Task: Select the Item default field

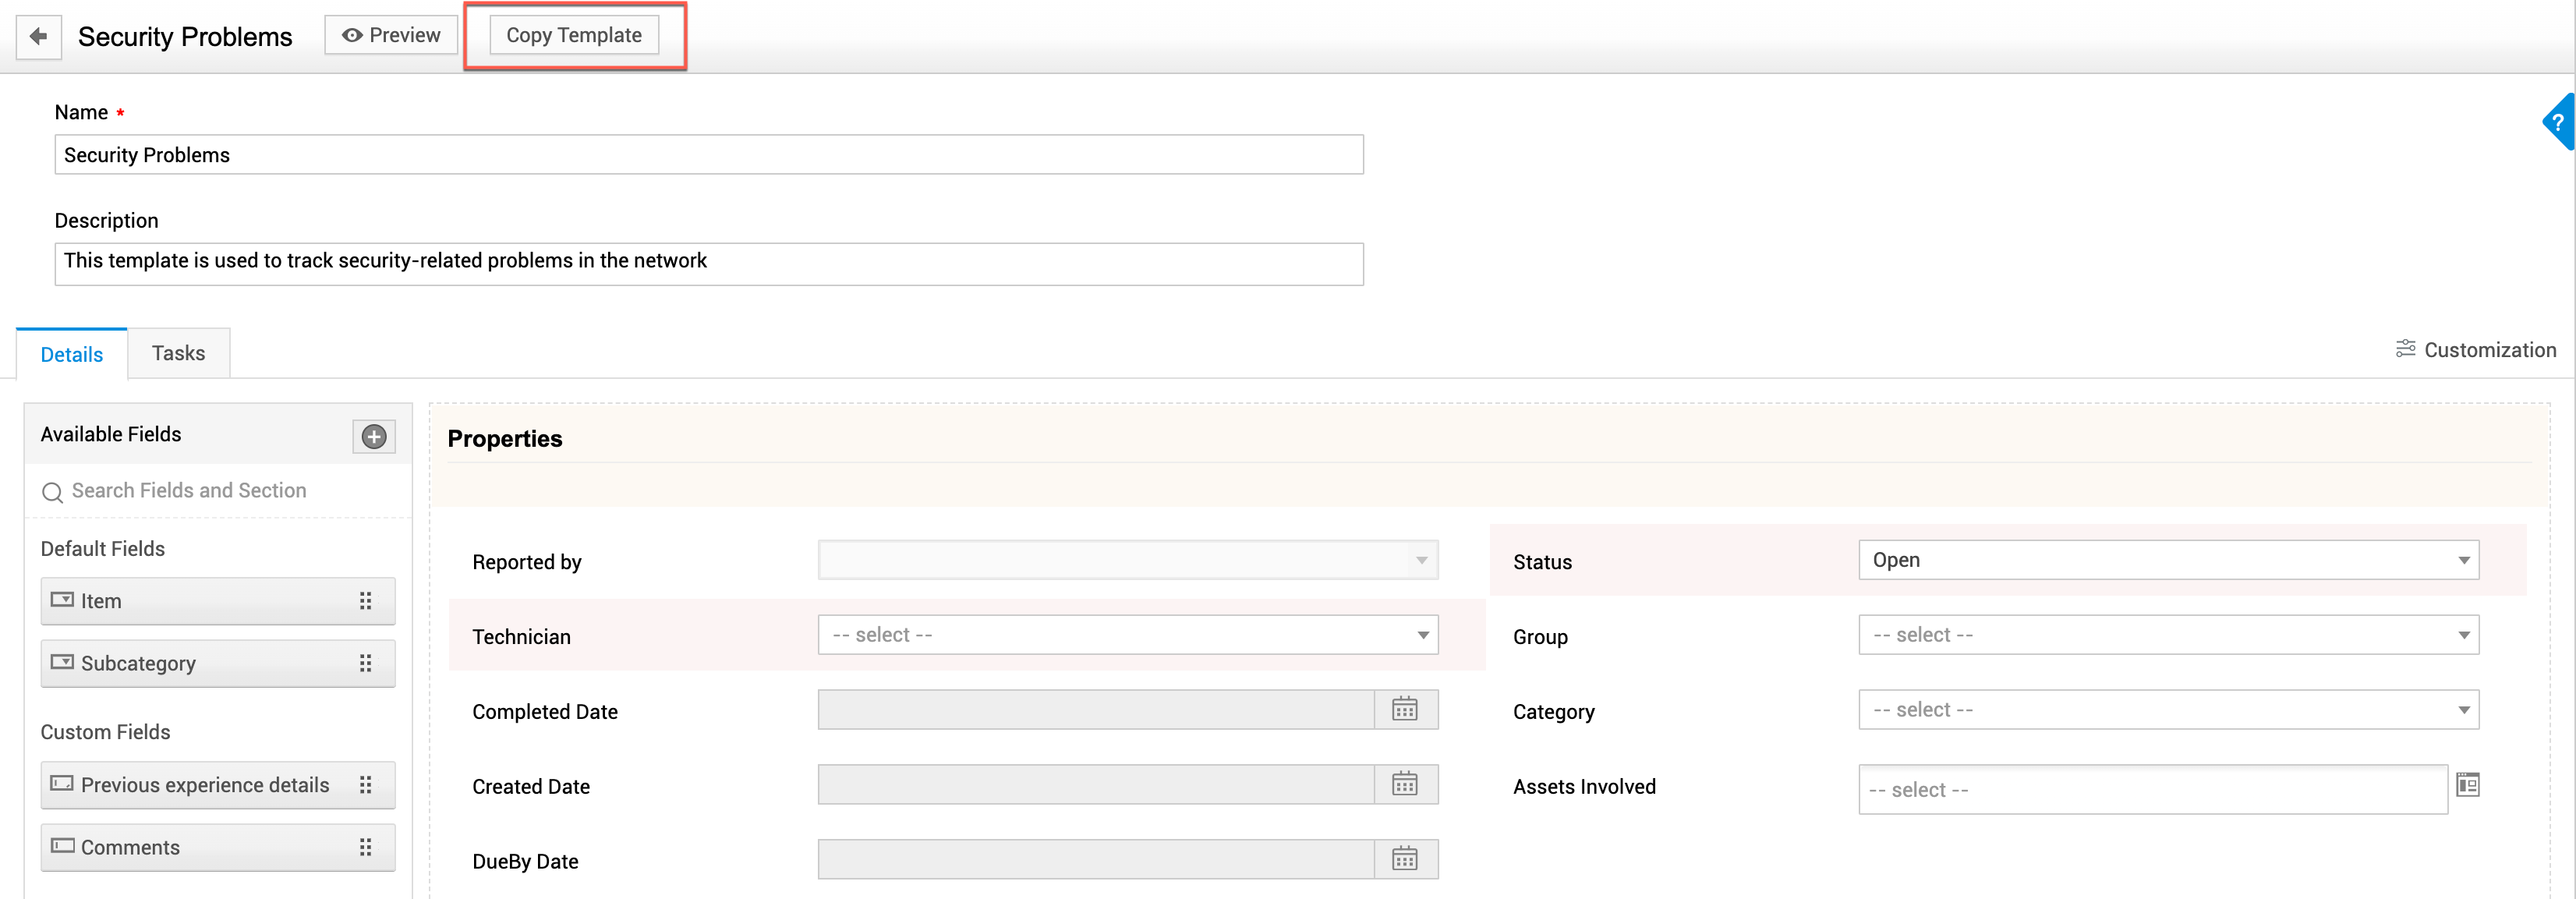Action: point(218,601)
